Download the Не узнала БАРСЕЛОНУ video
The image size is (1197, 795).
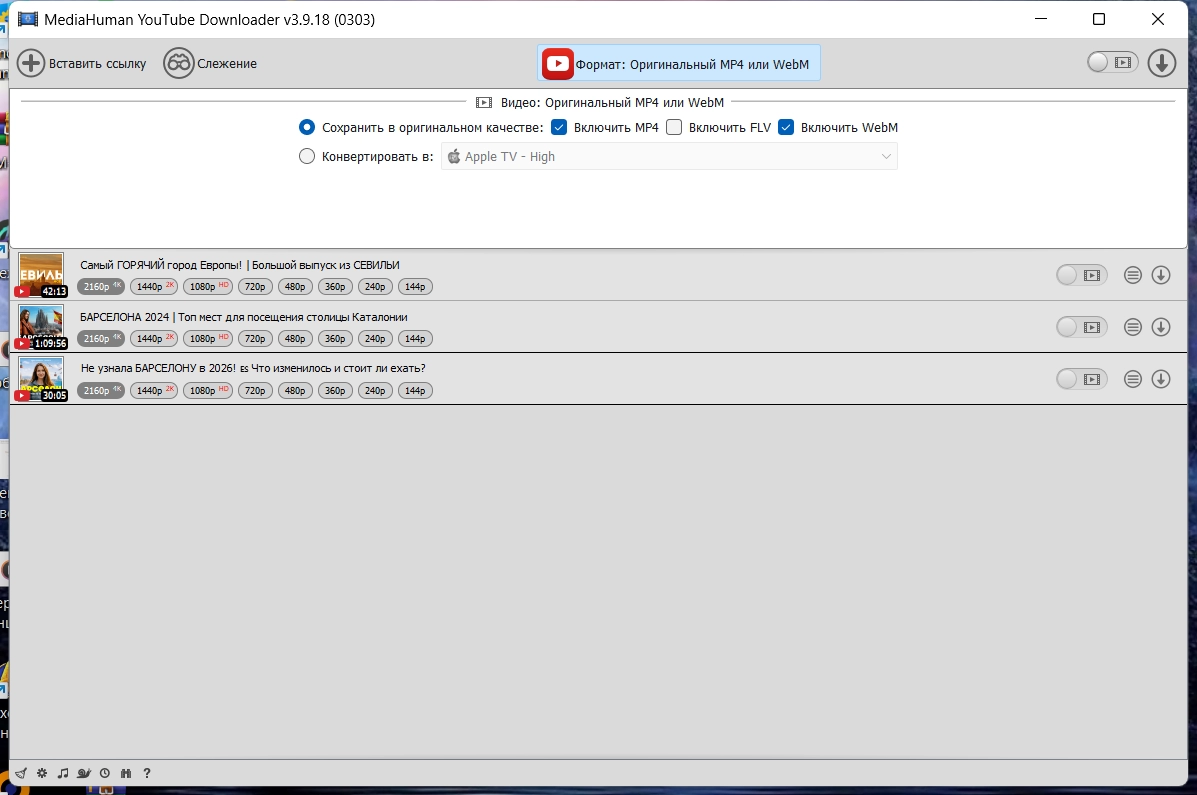1161,379
